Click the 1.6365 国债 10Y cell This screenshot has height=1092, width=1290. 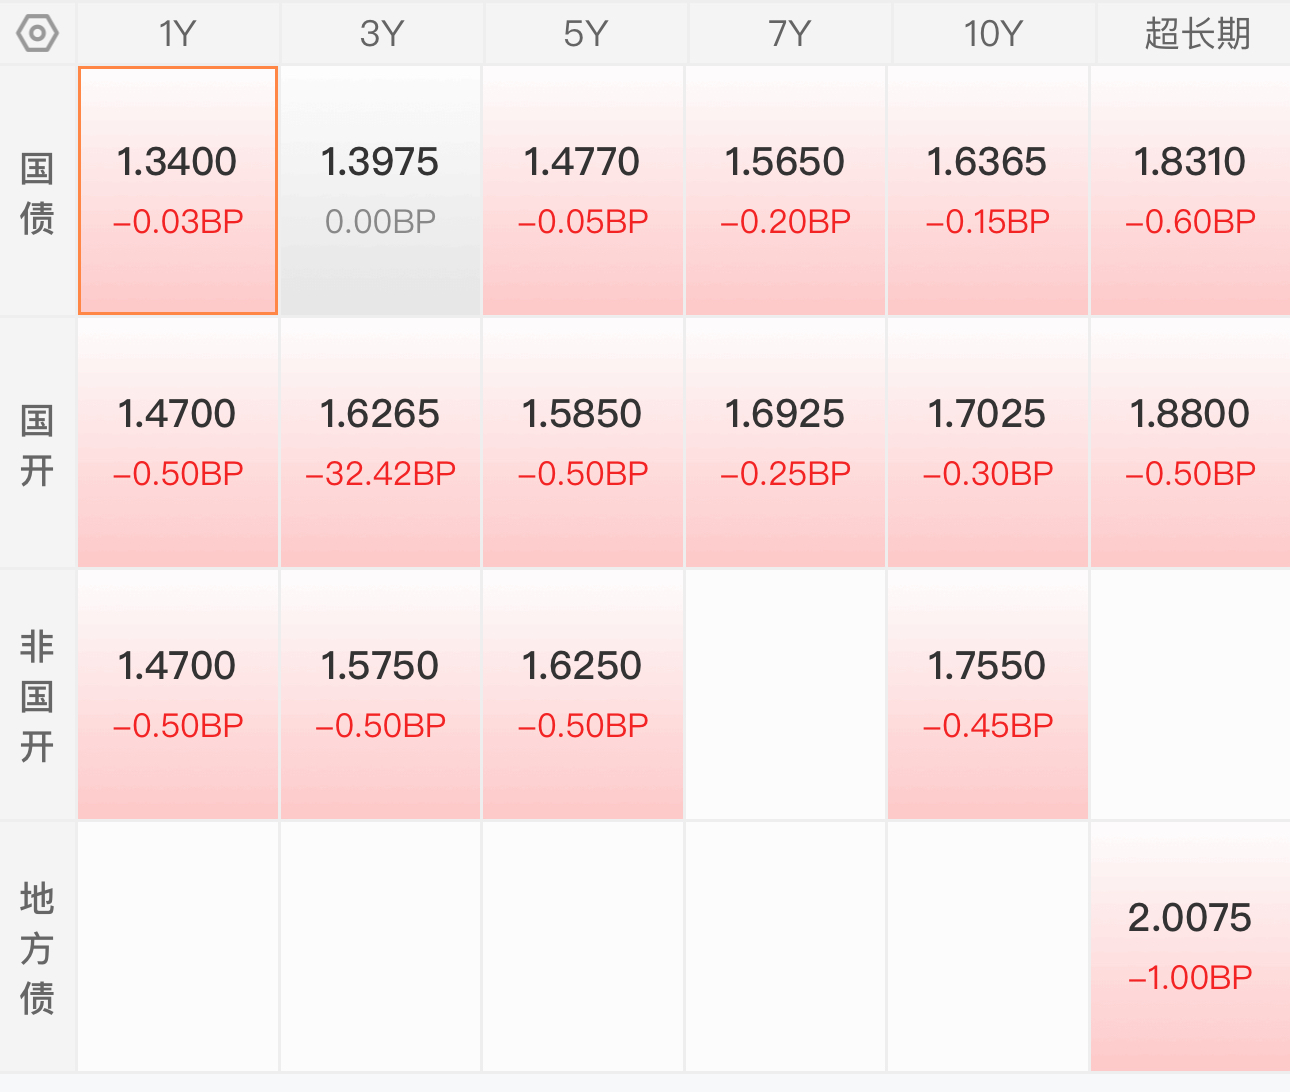(x=987, y=191)
